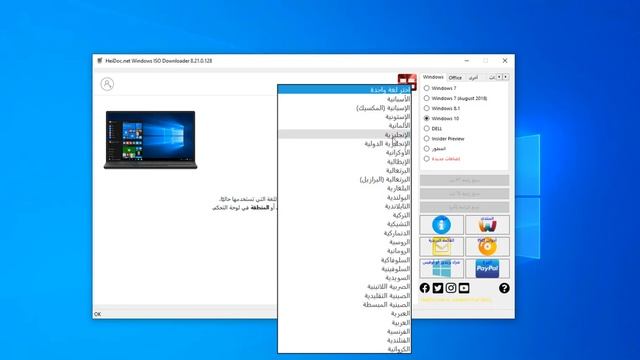The width and height of the screenshot is (640, 360).
Task: Click the user profile icon
Action: [x=107, y=84]
